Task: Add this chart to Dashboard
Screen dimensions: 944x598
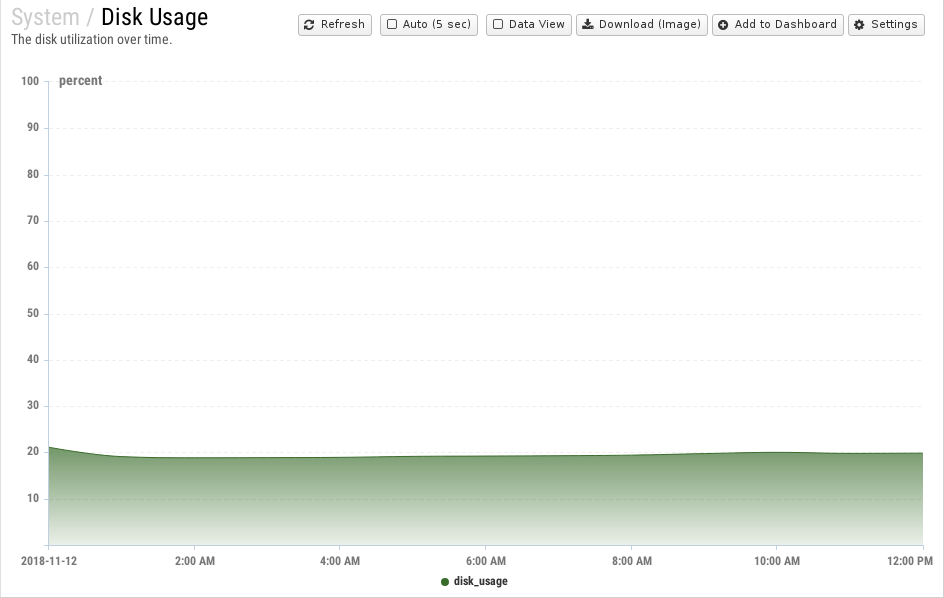Action: point(778,25)
